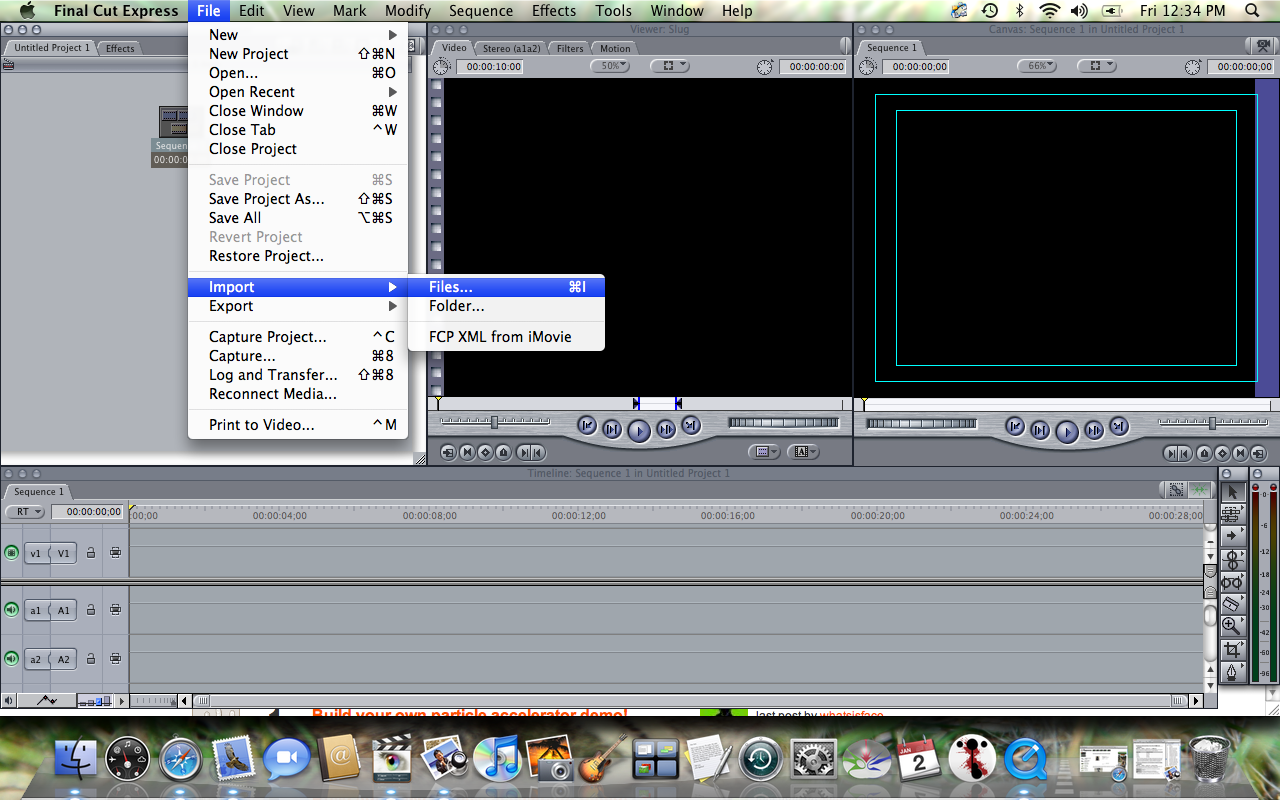Click Play Around Current in Canvas

pos(1094,430)
